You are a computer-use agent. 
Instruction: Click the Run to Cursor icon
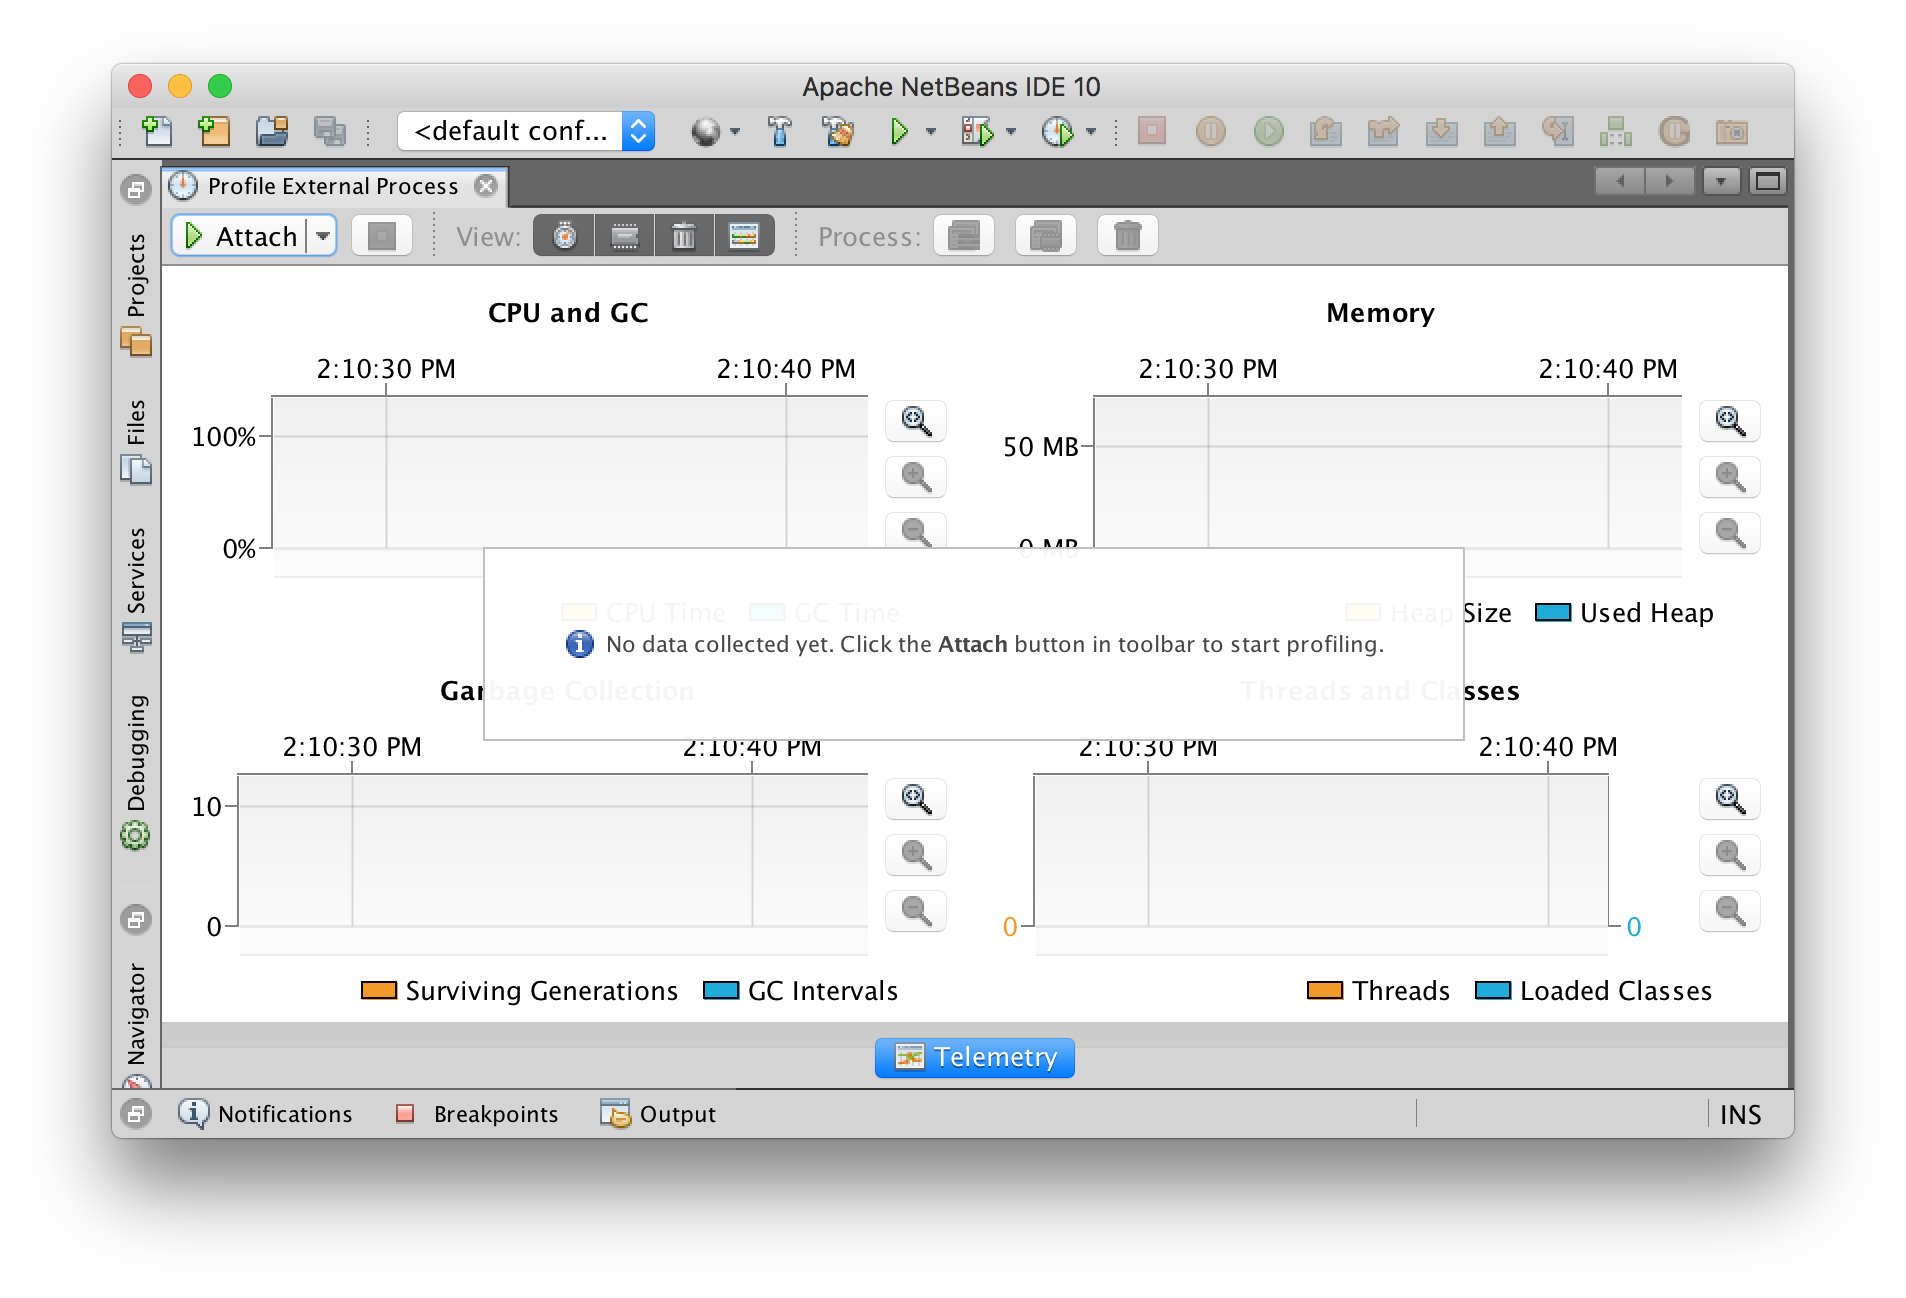coord(1557,131)
